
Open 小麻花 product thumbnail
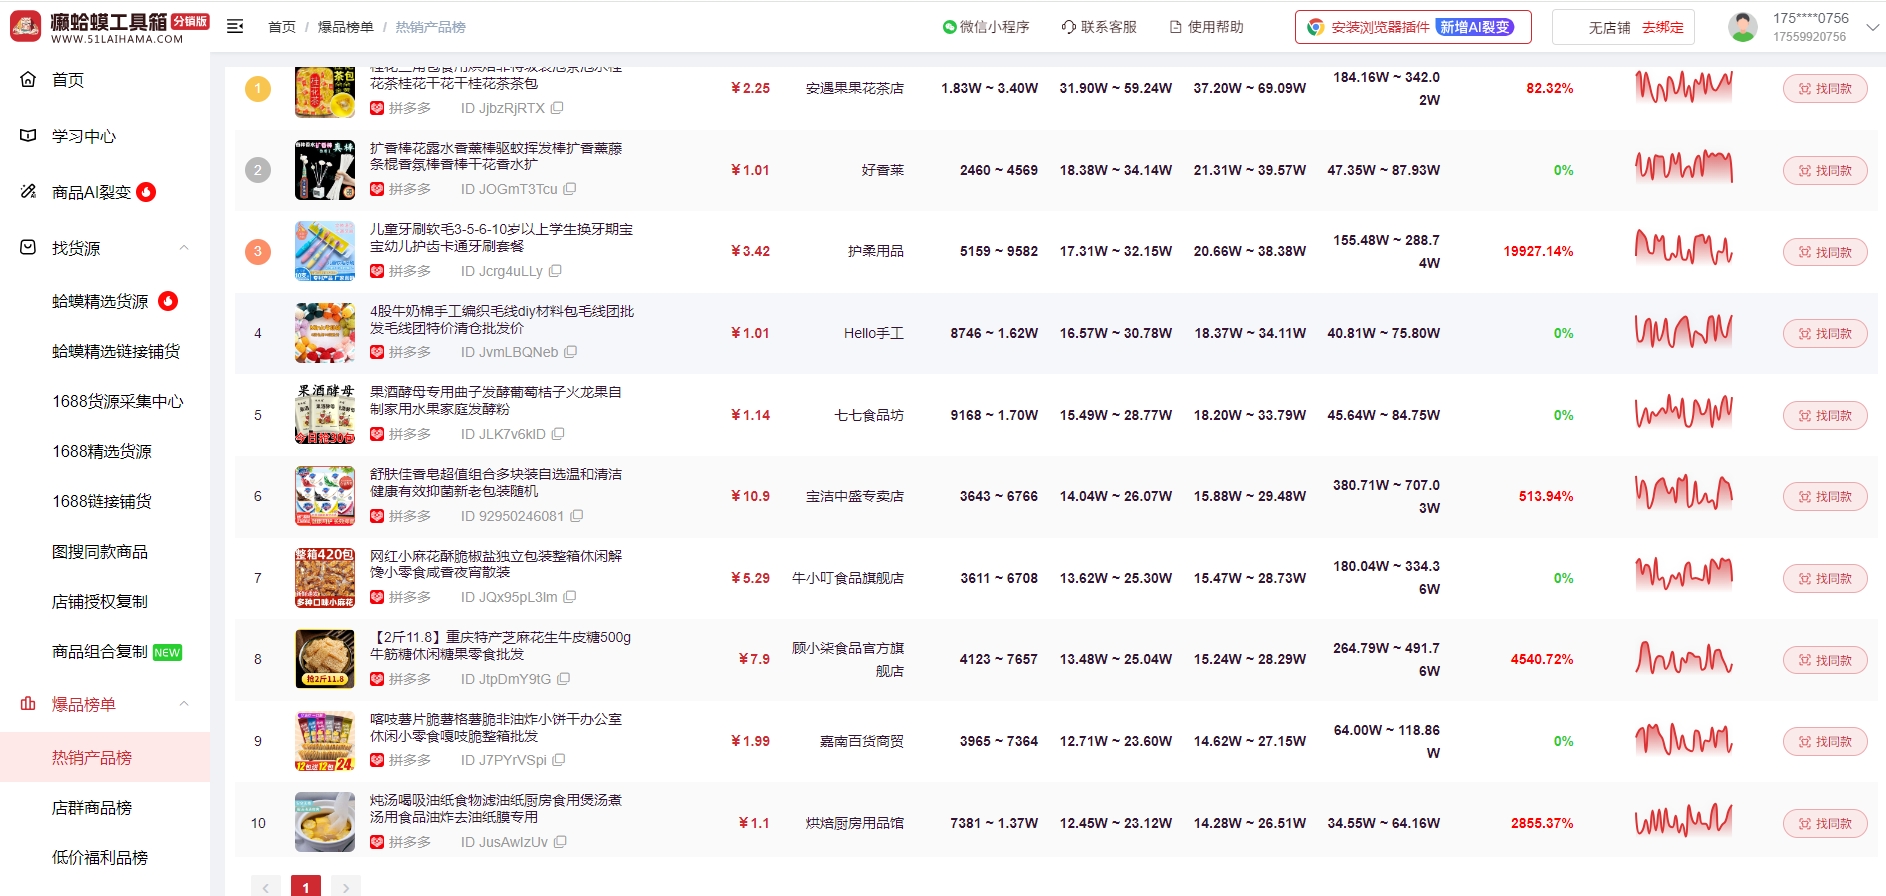pyautogui.click(x=325, y=578)
